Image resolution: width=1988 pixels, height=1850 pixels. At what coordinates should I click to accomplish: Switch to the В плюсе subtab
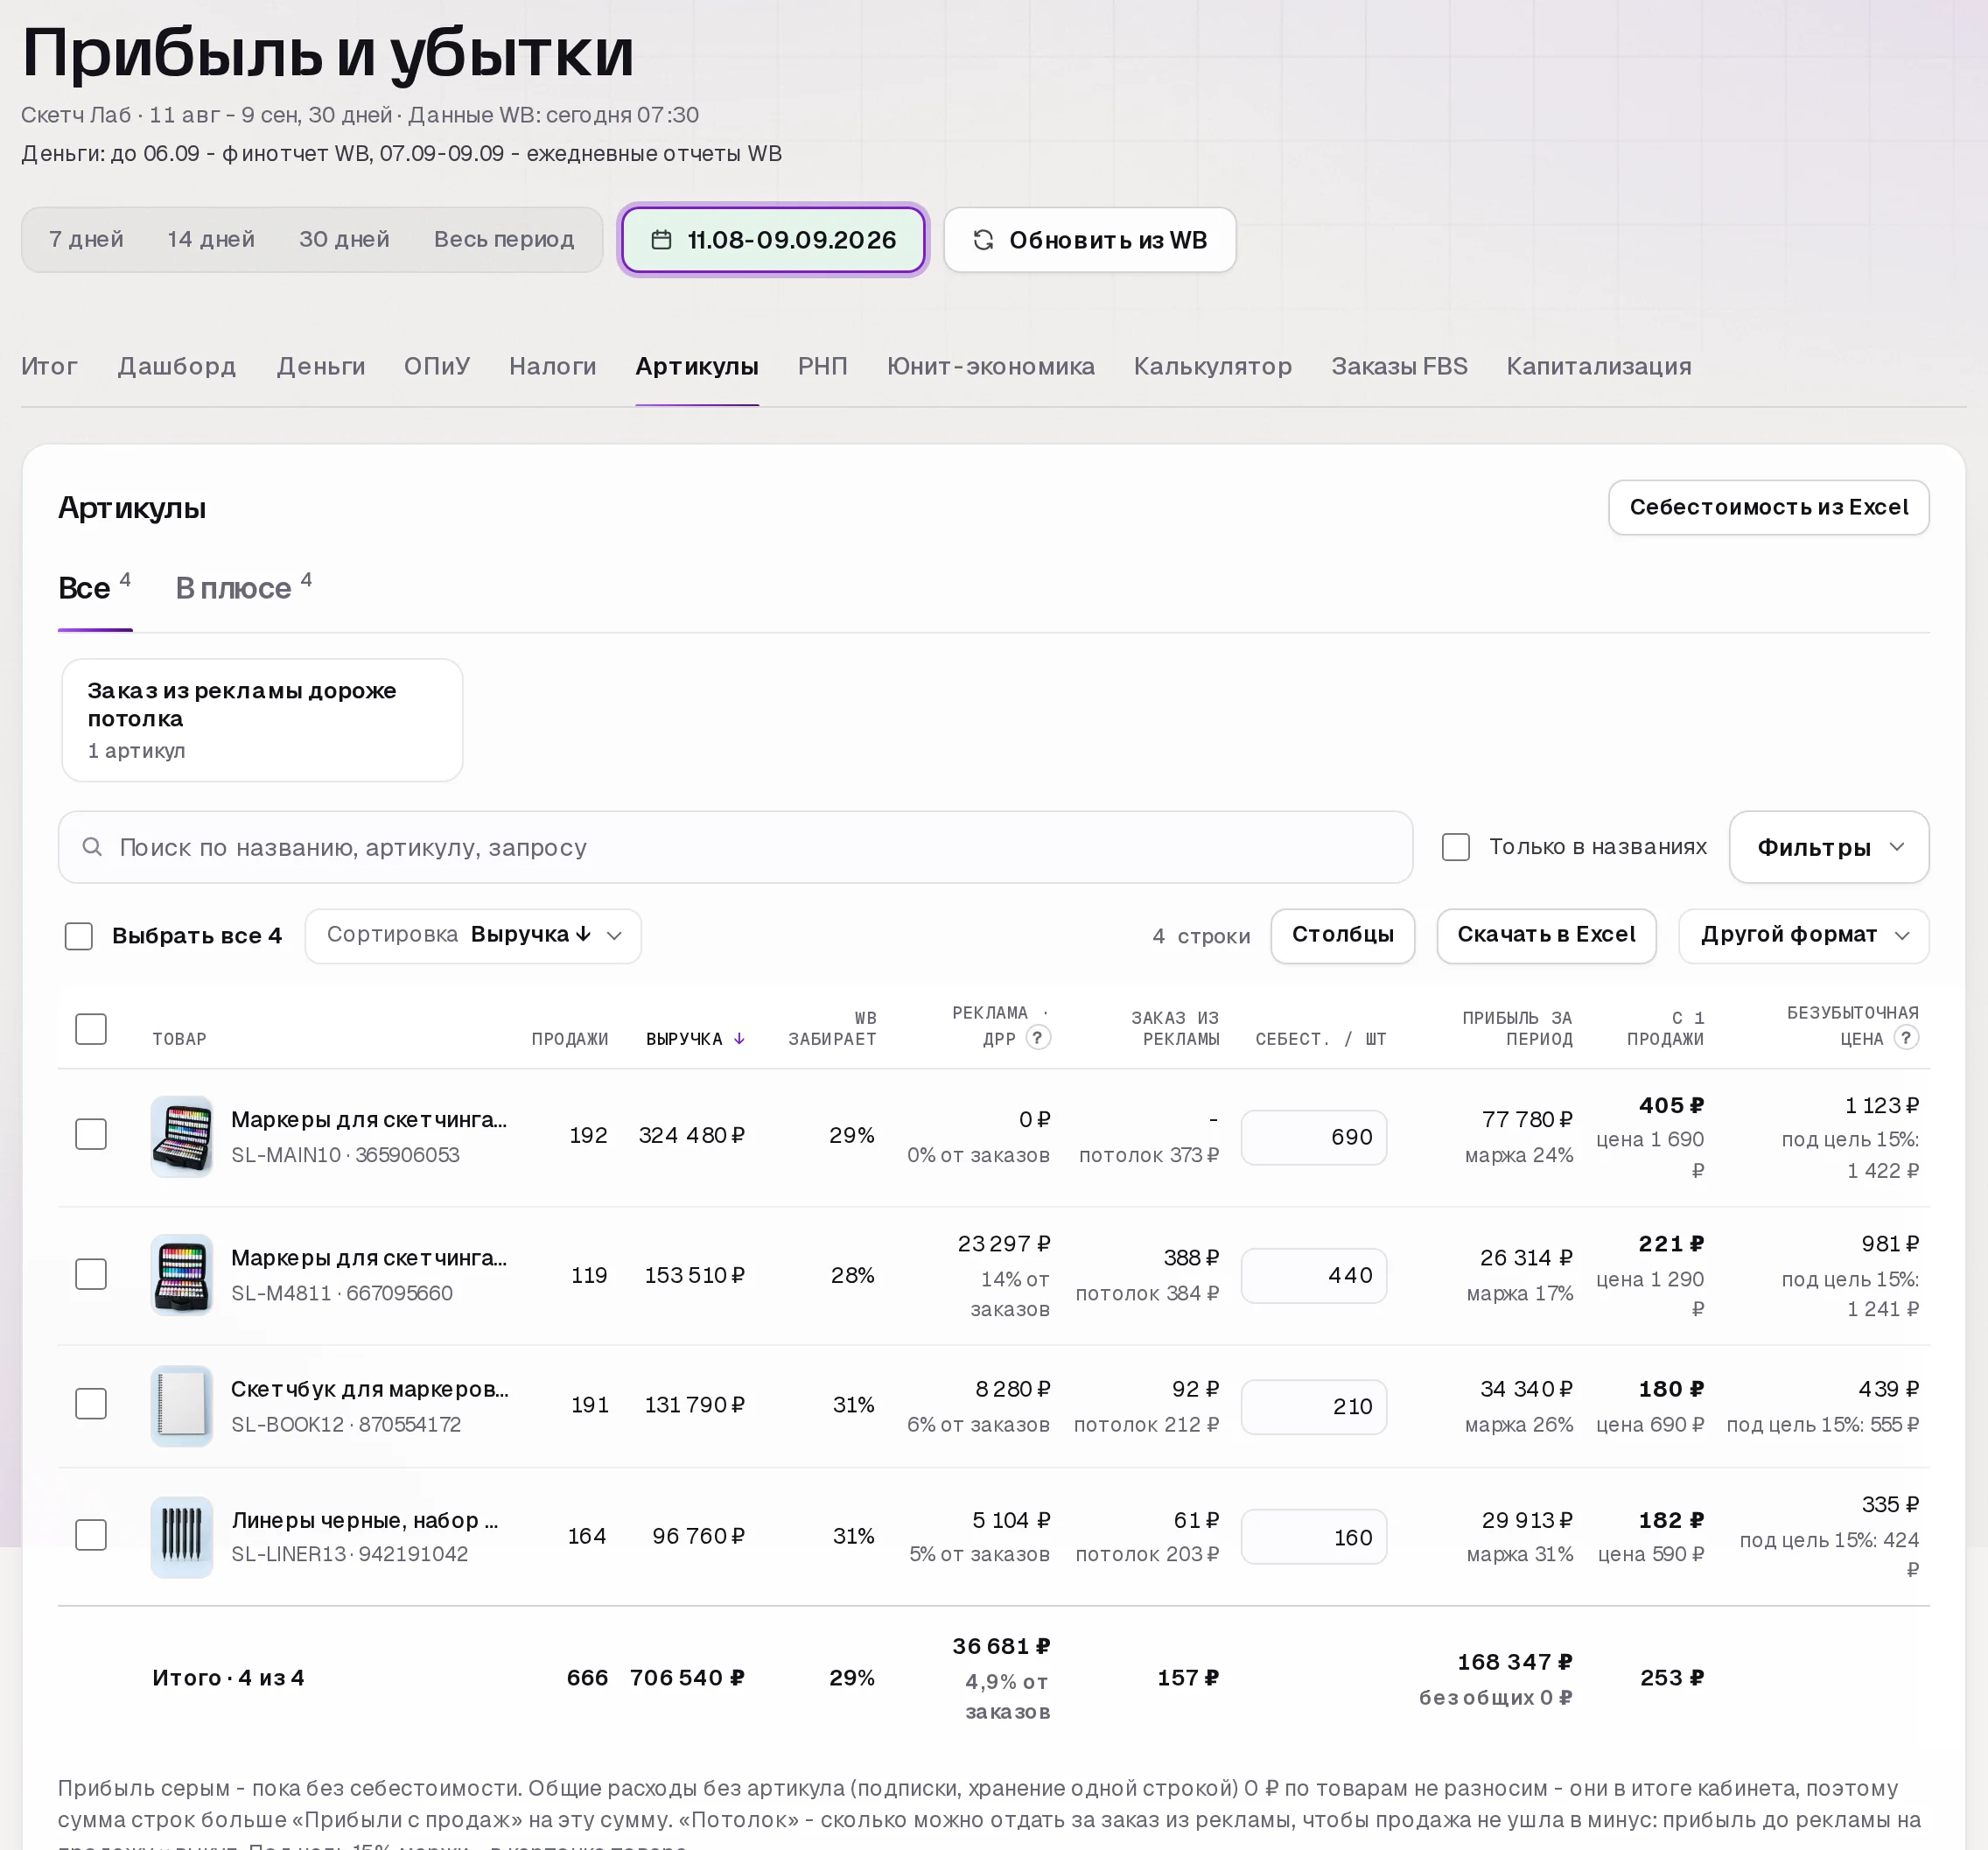pyautogui.click(x=243, y=588)
